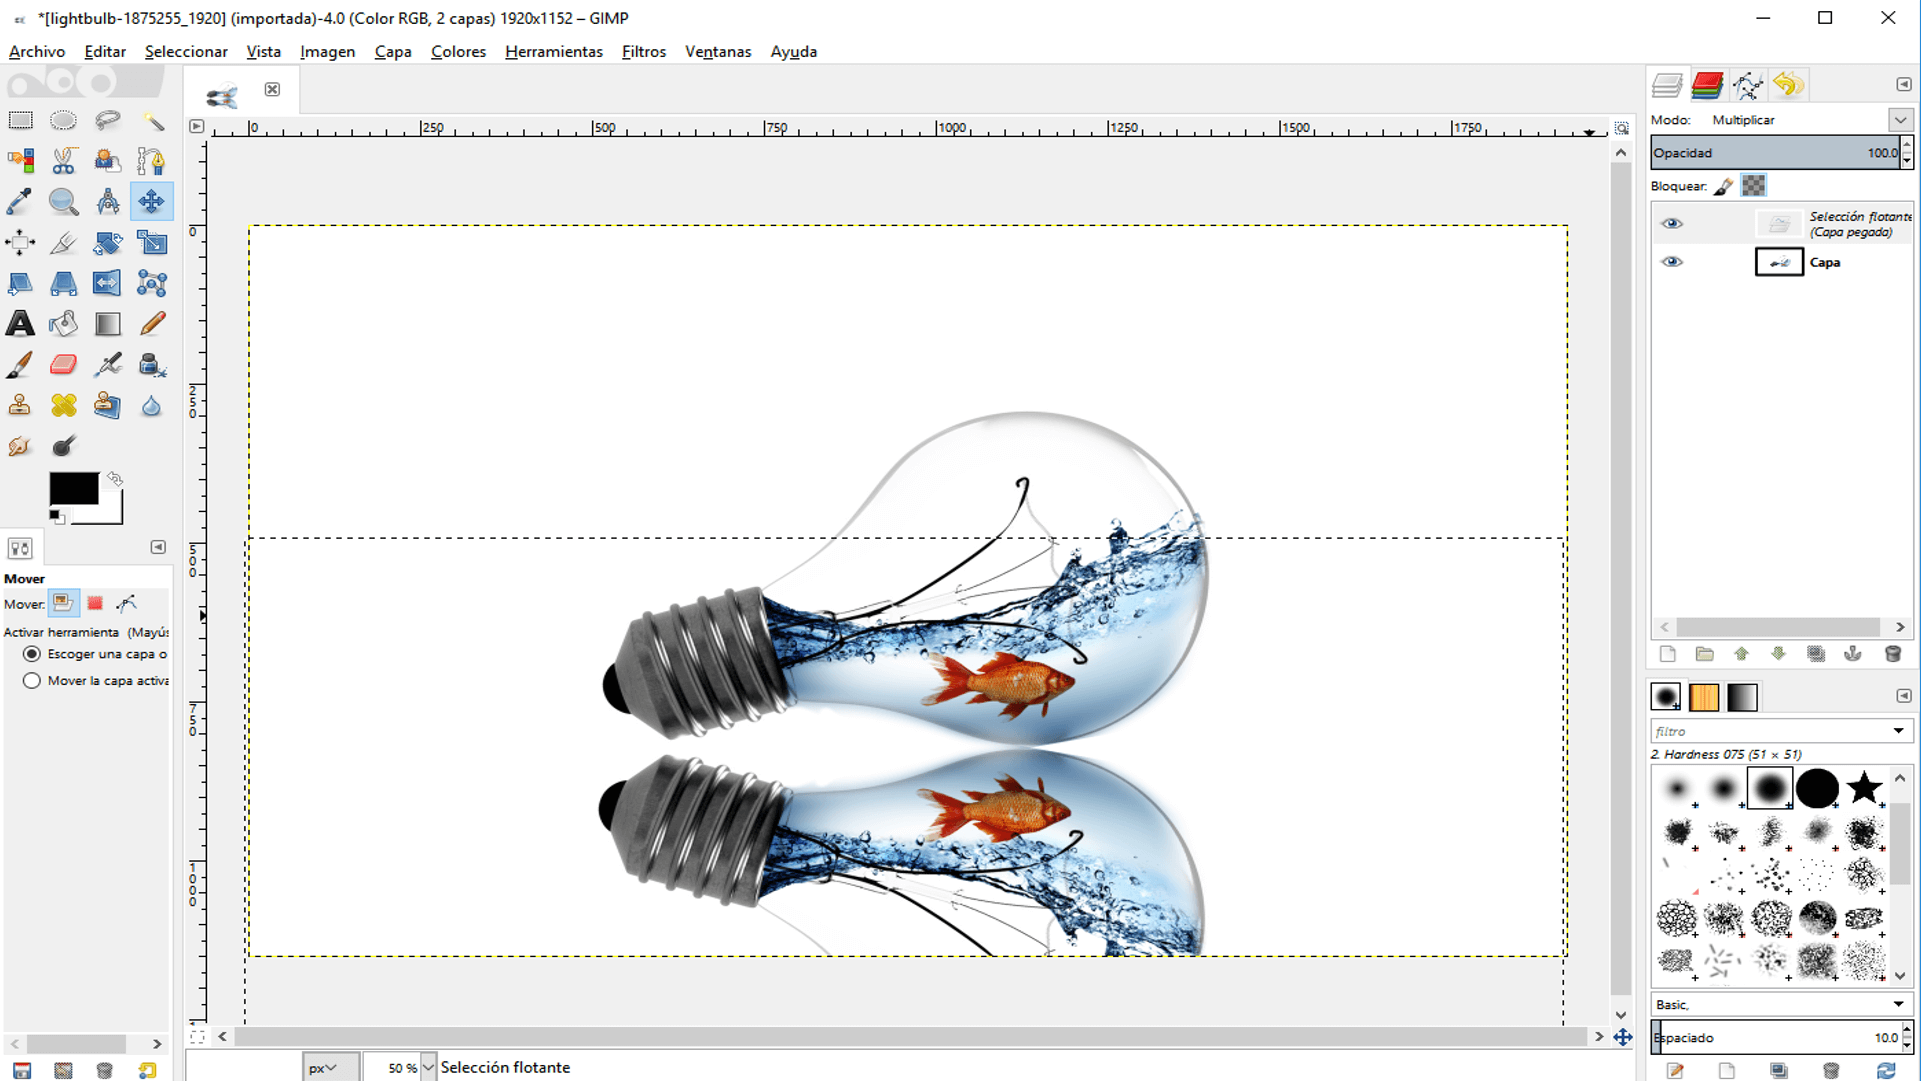This screenshot has width=1921, height=1081.
Task: Toggle visibility of the Capa layer
Action: (x=1671, y=262)
